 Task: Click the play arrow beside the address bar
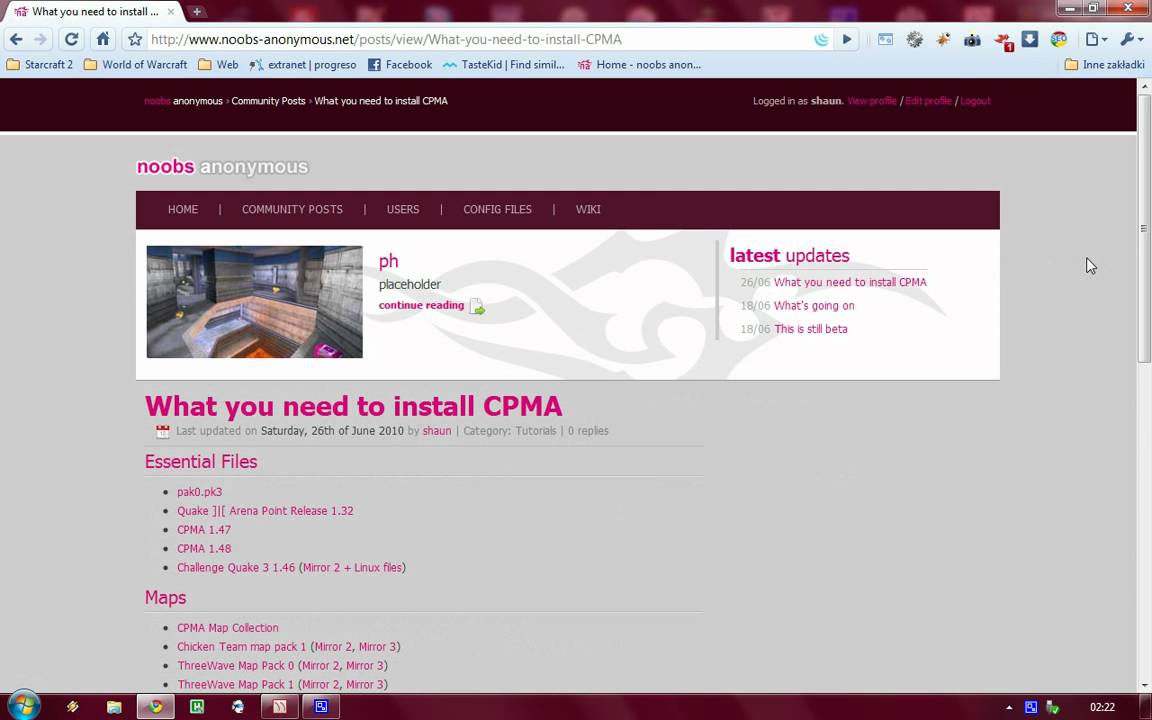pos(847,40)
